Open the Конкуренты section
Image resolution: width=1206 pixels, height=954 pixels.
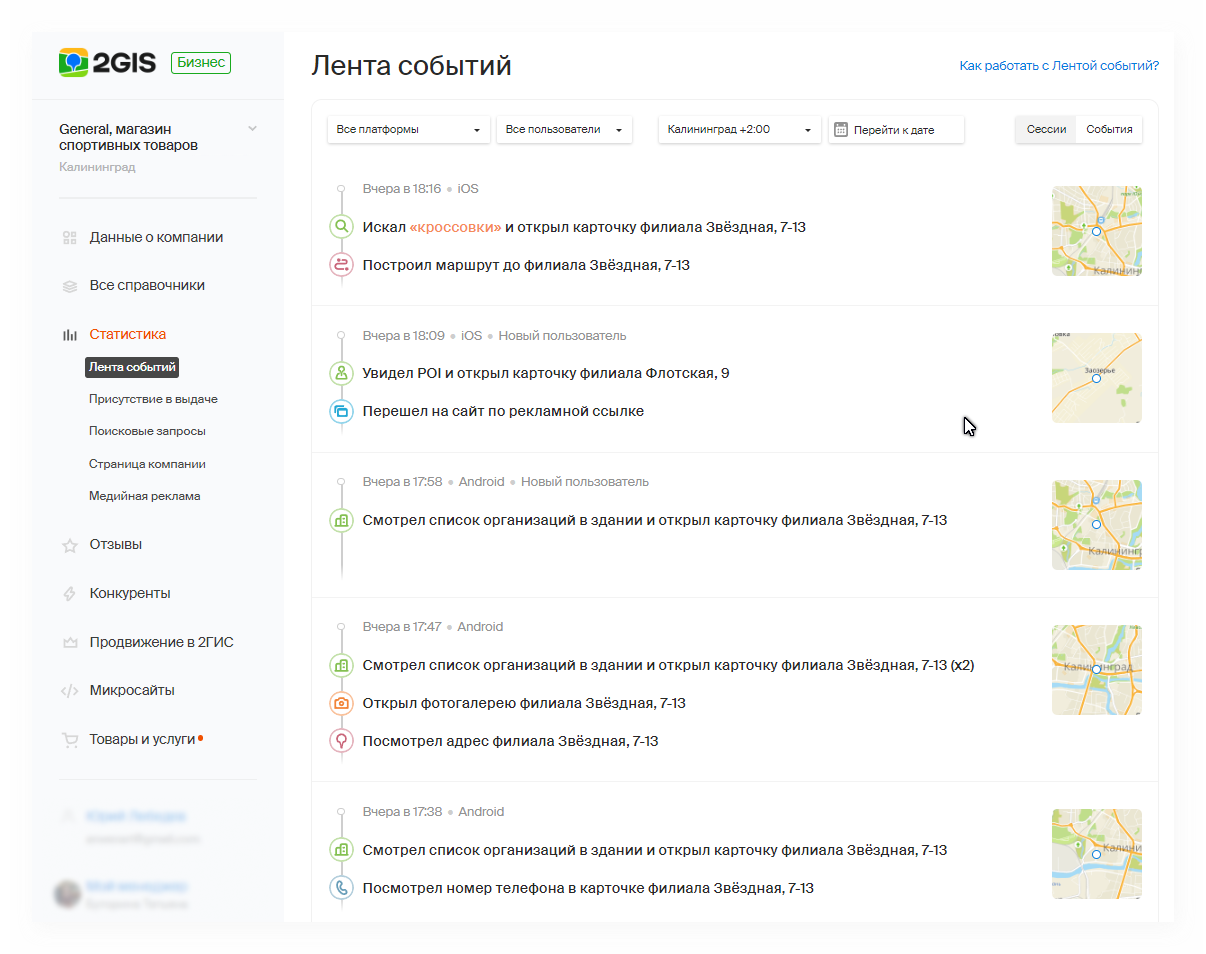coord(130,594)
